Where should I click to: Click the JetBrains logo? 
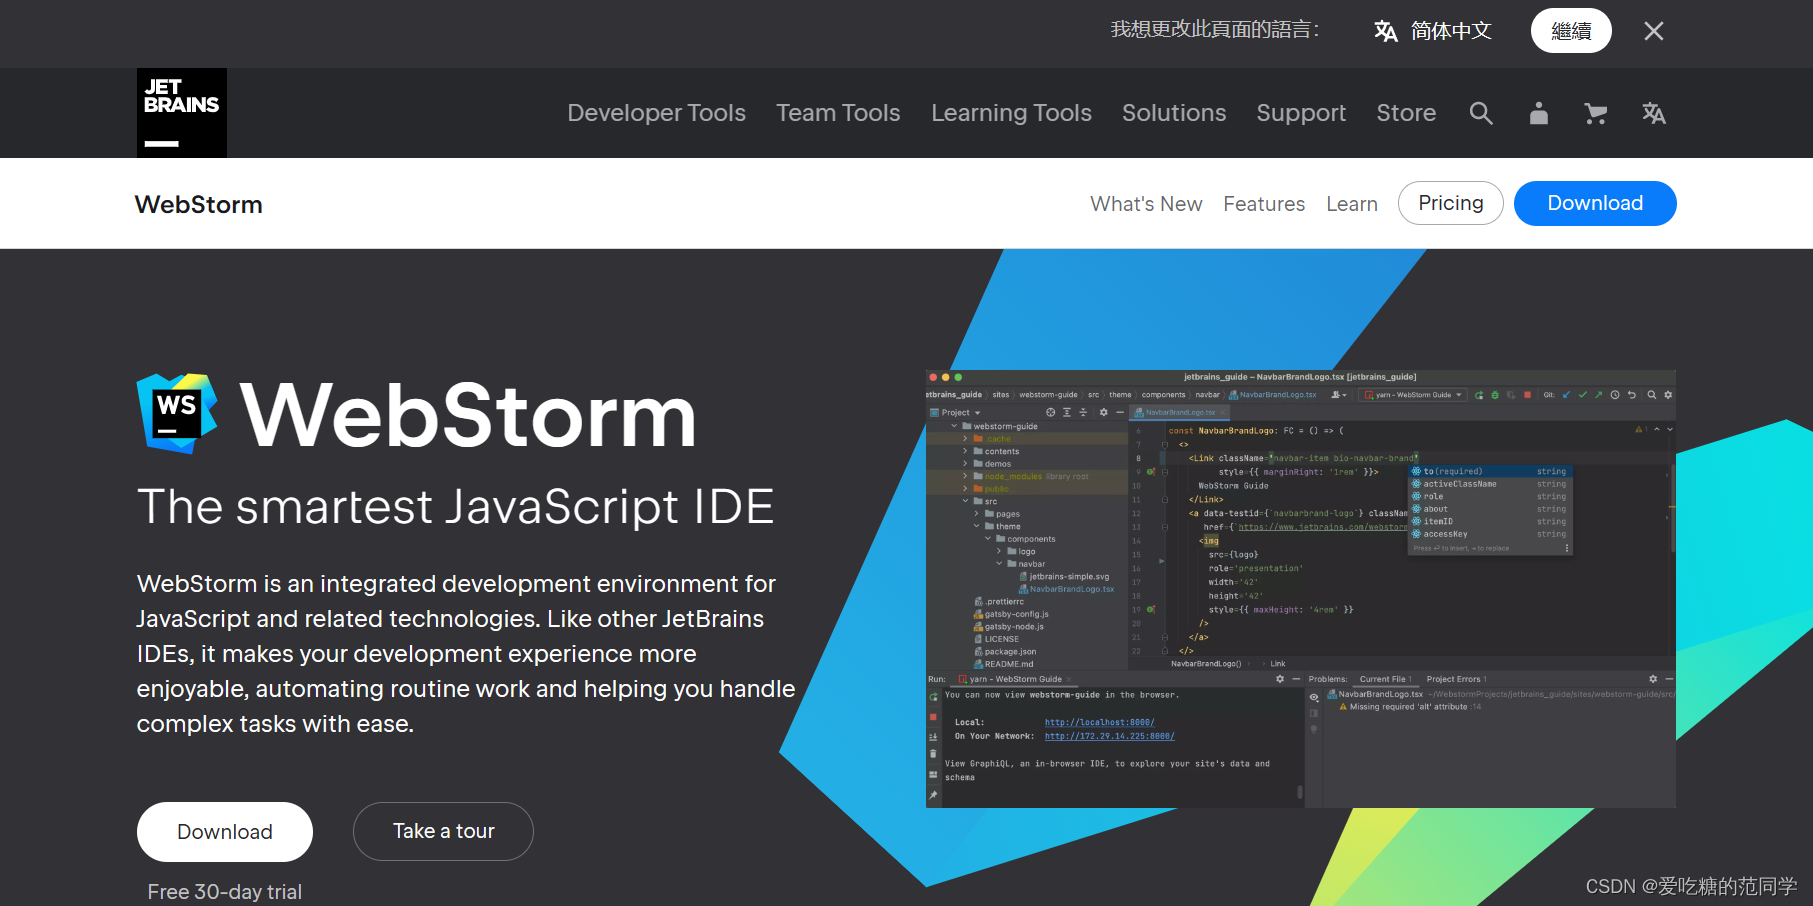182,113
